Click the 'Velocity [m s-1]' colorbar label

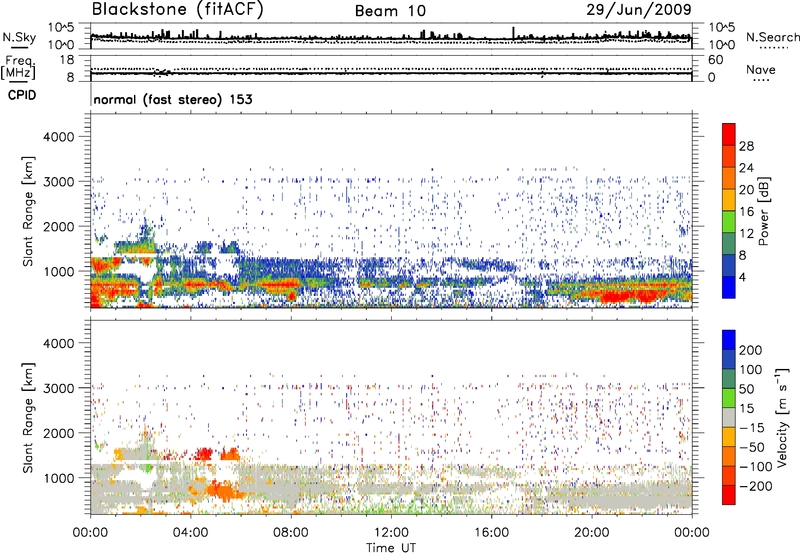click(782, 417)
